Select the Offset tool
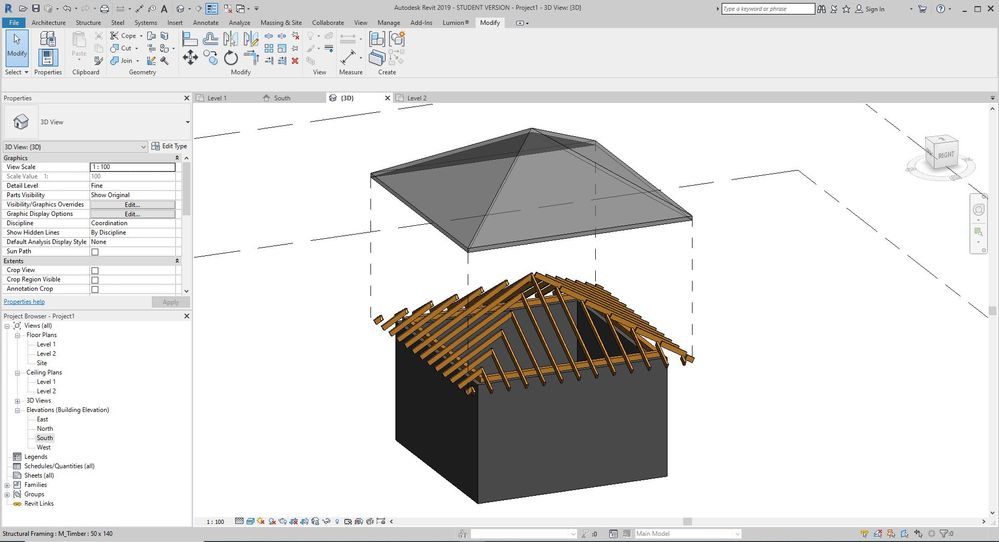The width and height of the screenshot is (999, 542). pyautogui.click(x=210, y=39)
